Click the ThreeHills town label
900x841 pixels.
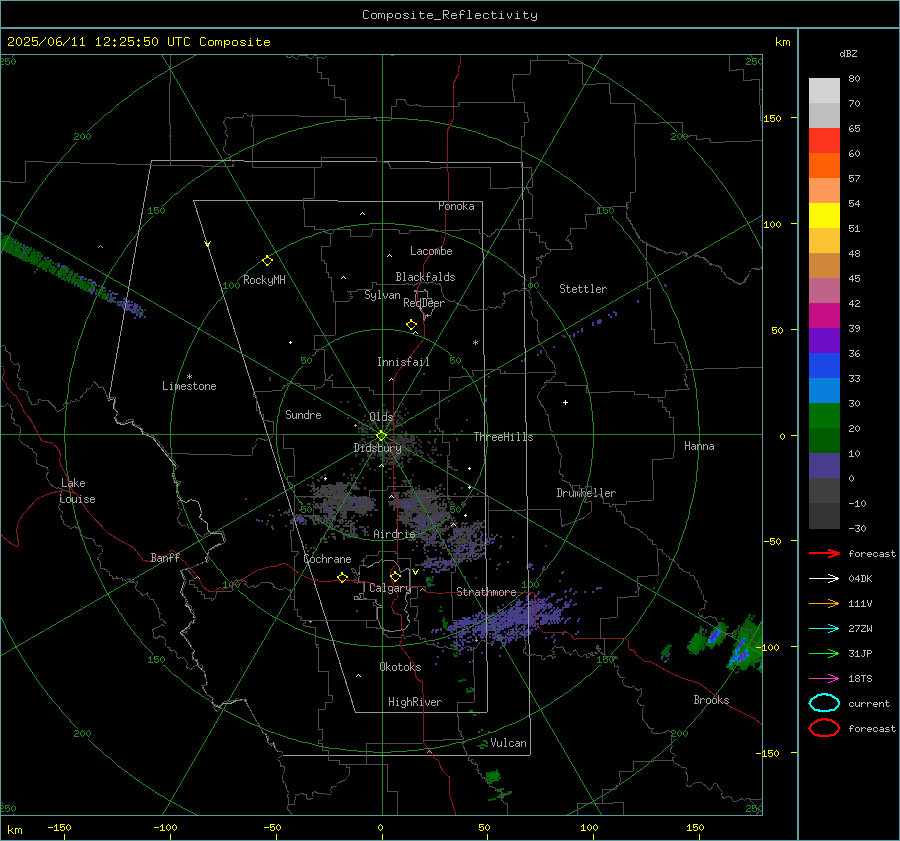pyautogui.click(x=503, y=437)
